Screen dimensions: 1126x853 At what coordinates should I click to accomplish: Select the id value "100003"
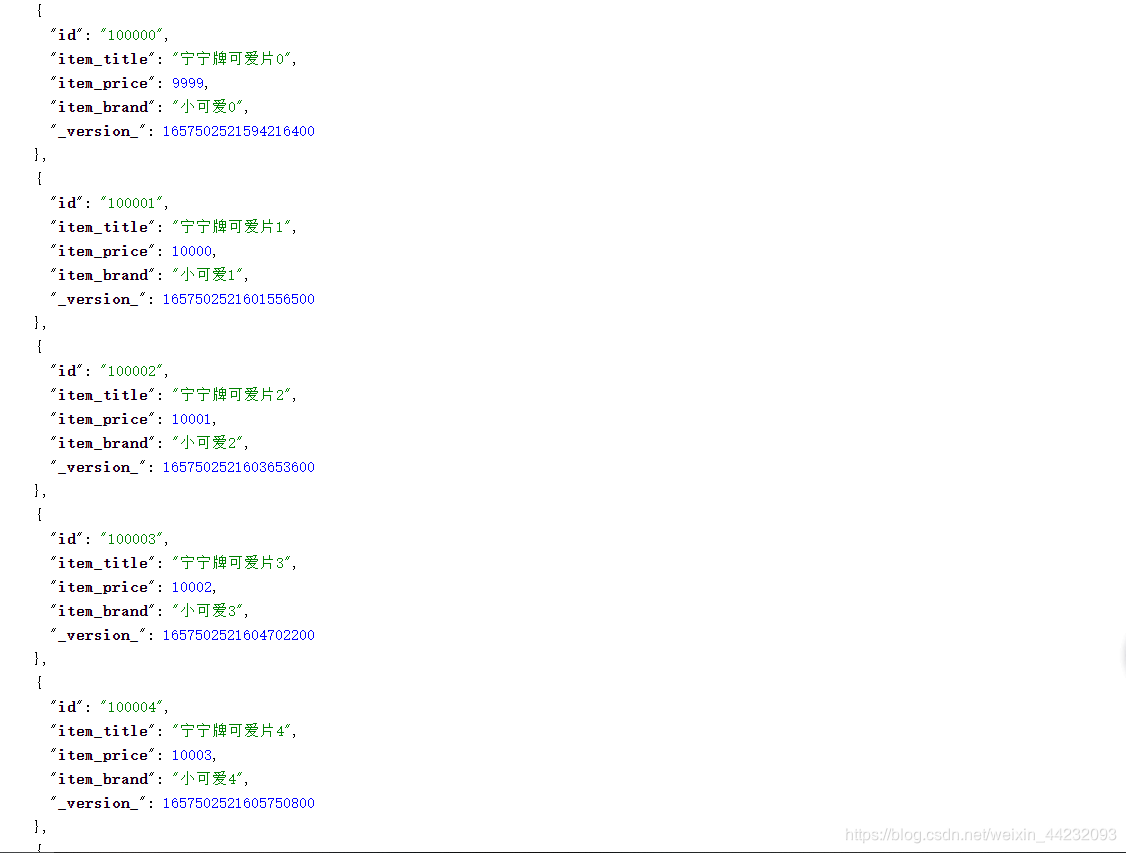pyautogui.click(x=132, y=539)
